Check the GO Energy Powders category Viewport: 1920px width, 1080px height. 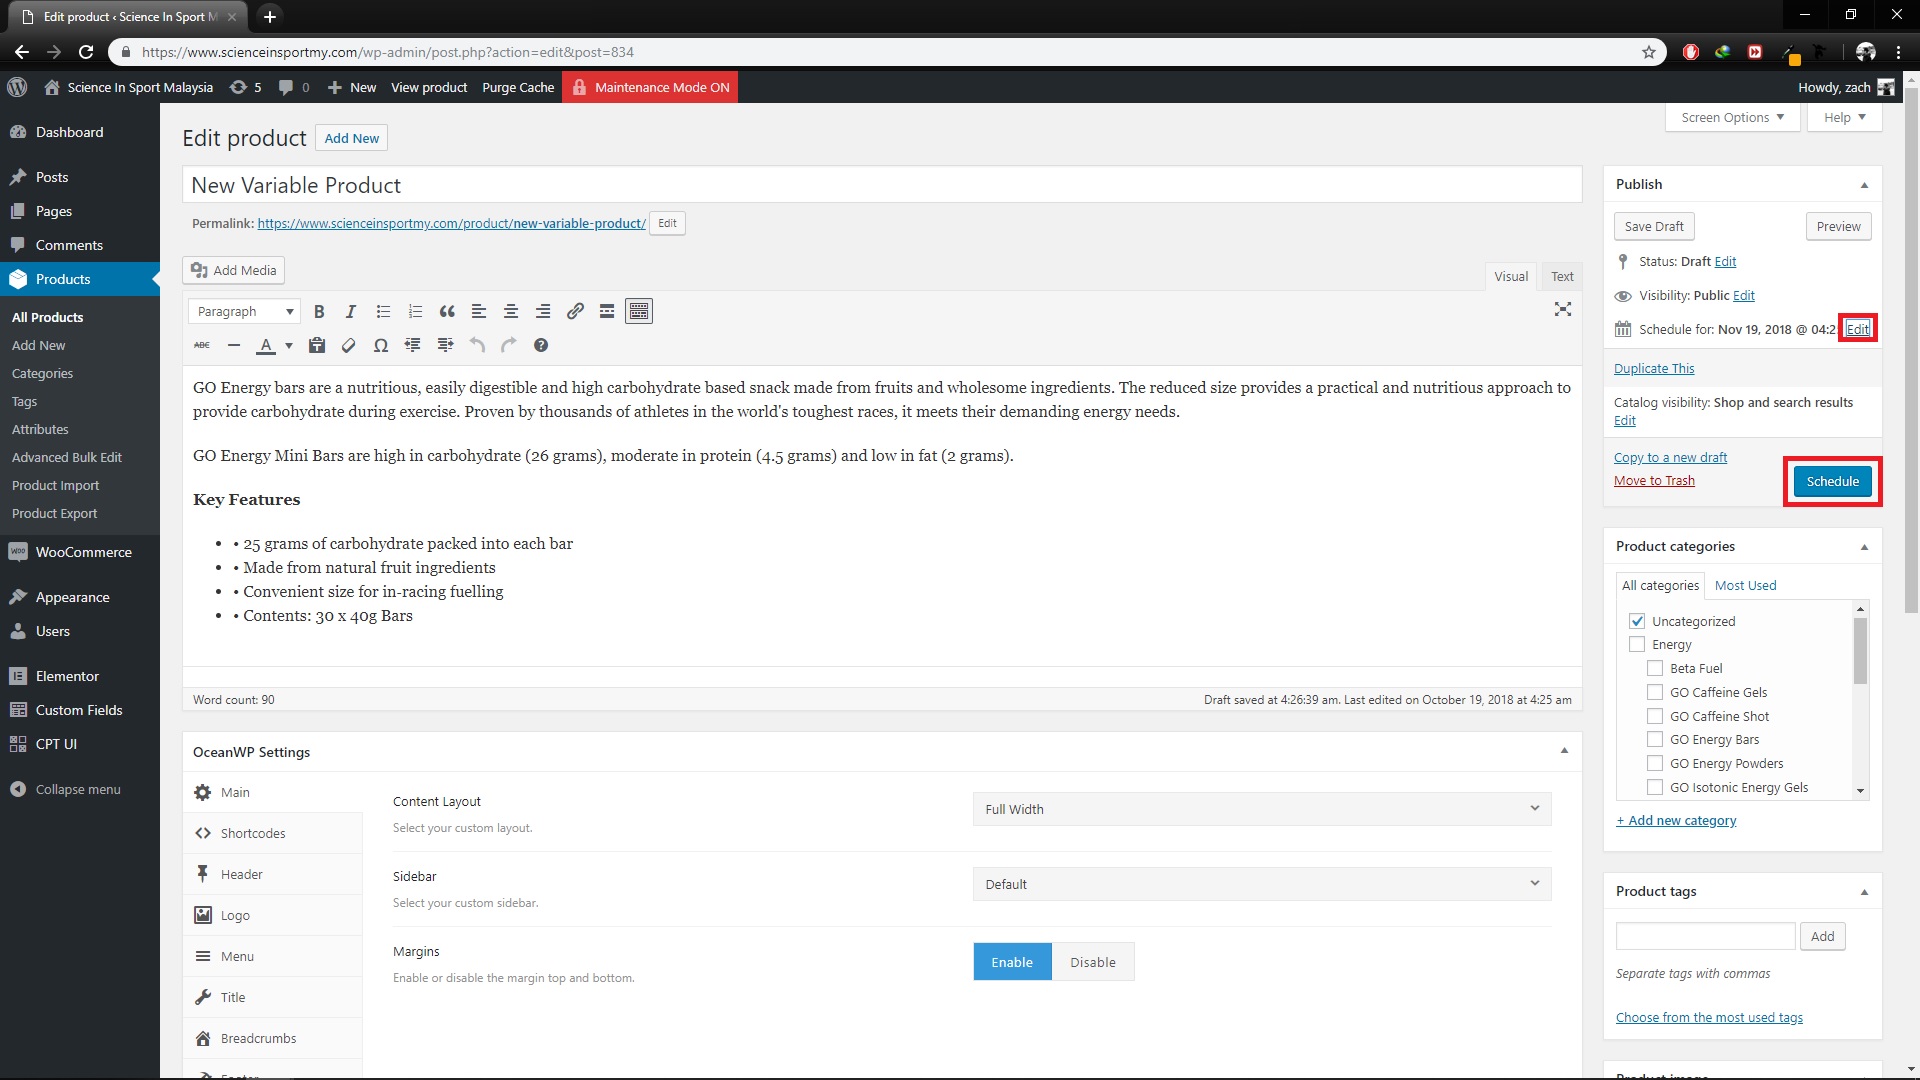point(1655,764)
